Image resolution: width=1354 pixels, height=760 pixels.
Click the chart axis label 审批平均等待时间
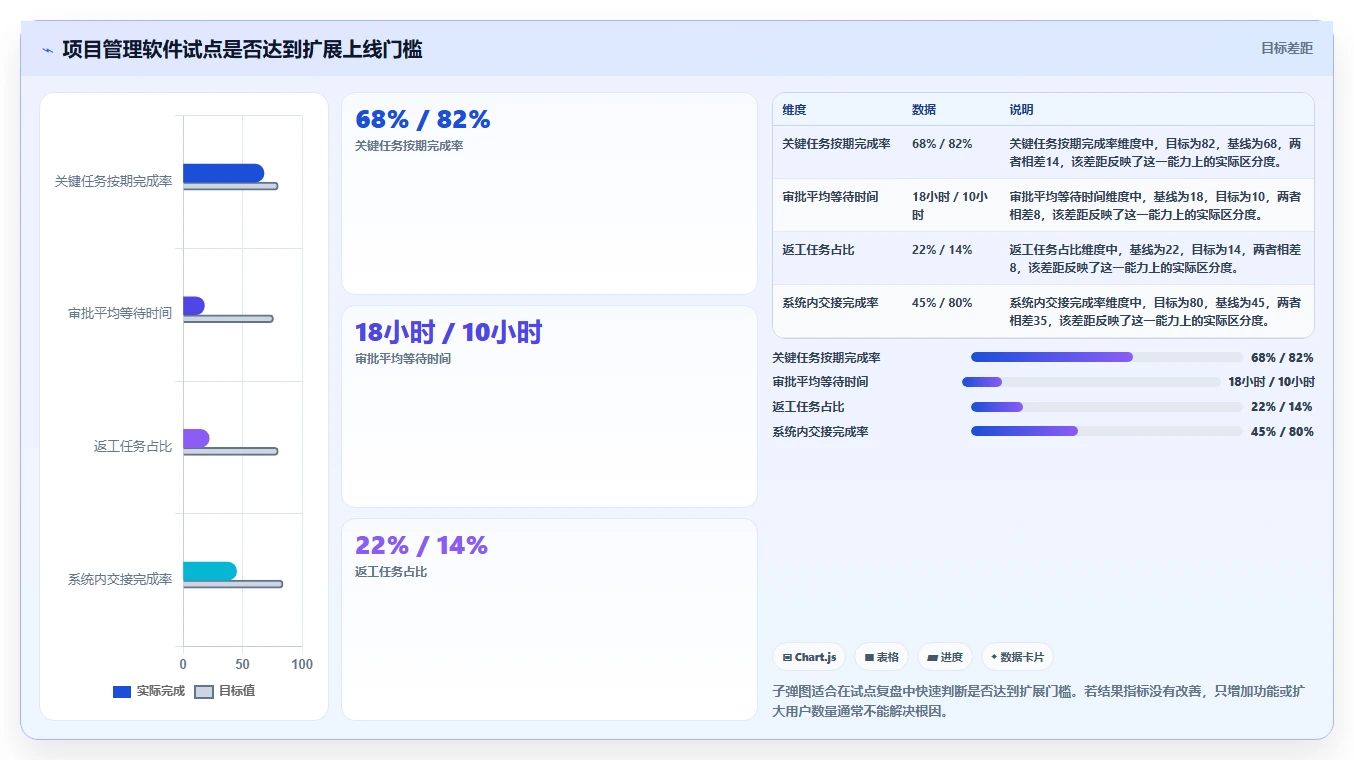pyautogui.click(x=120, y=313)
